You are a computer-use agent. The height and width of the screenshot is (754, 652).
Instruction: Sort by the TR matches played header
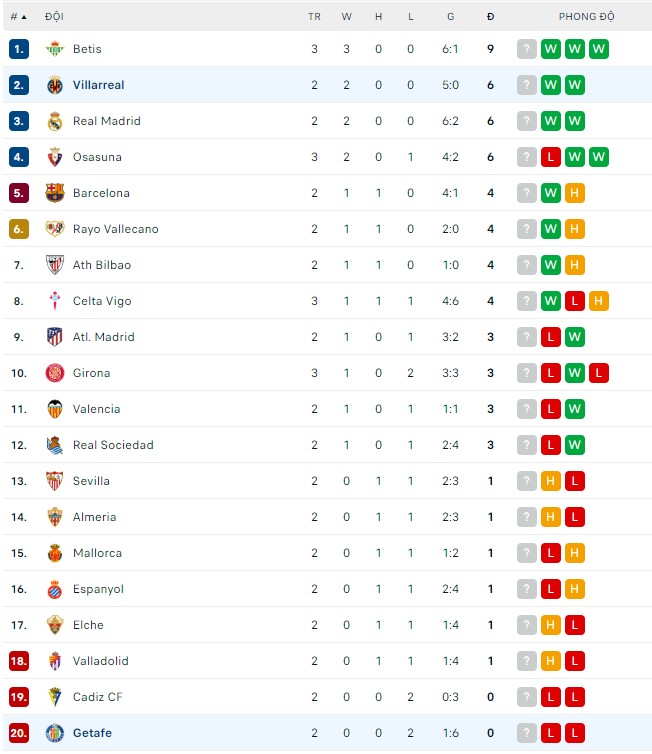click(x=314, y=17)
